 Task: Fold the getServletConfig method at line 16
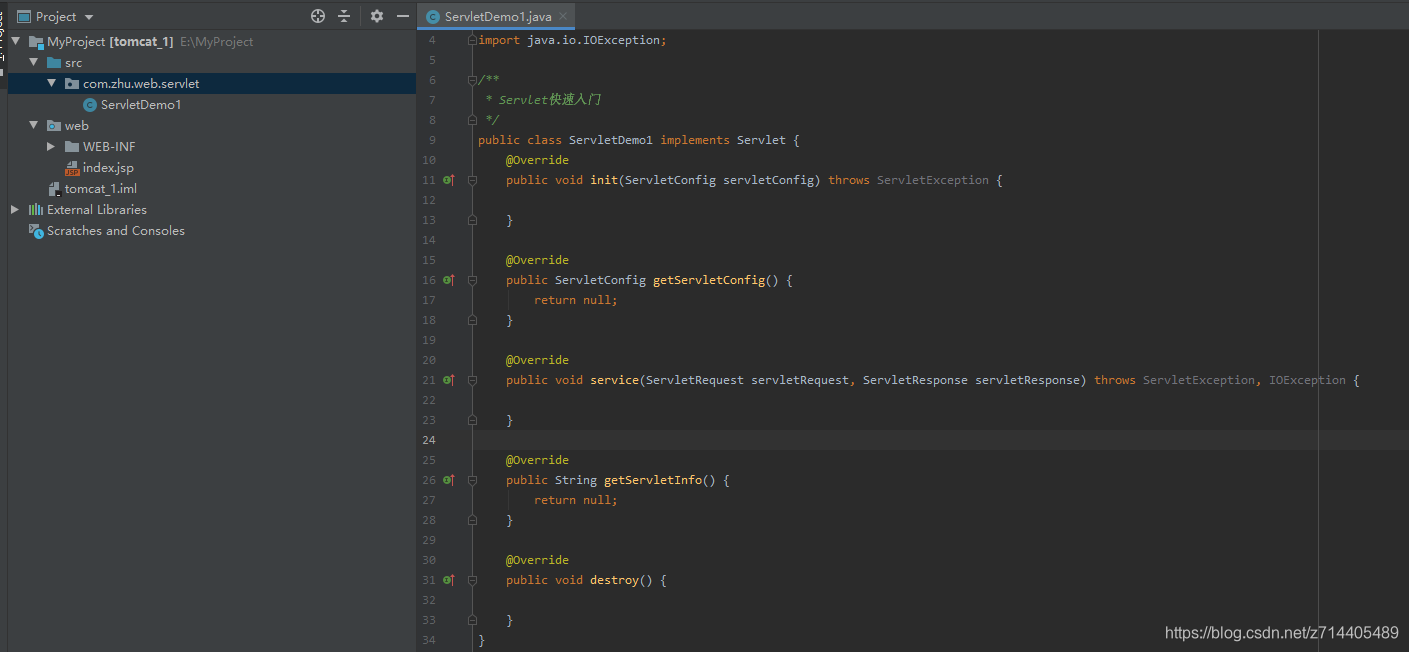point(472,280)
